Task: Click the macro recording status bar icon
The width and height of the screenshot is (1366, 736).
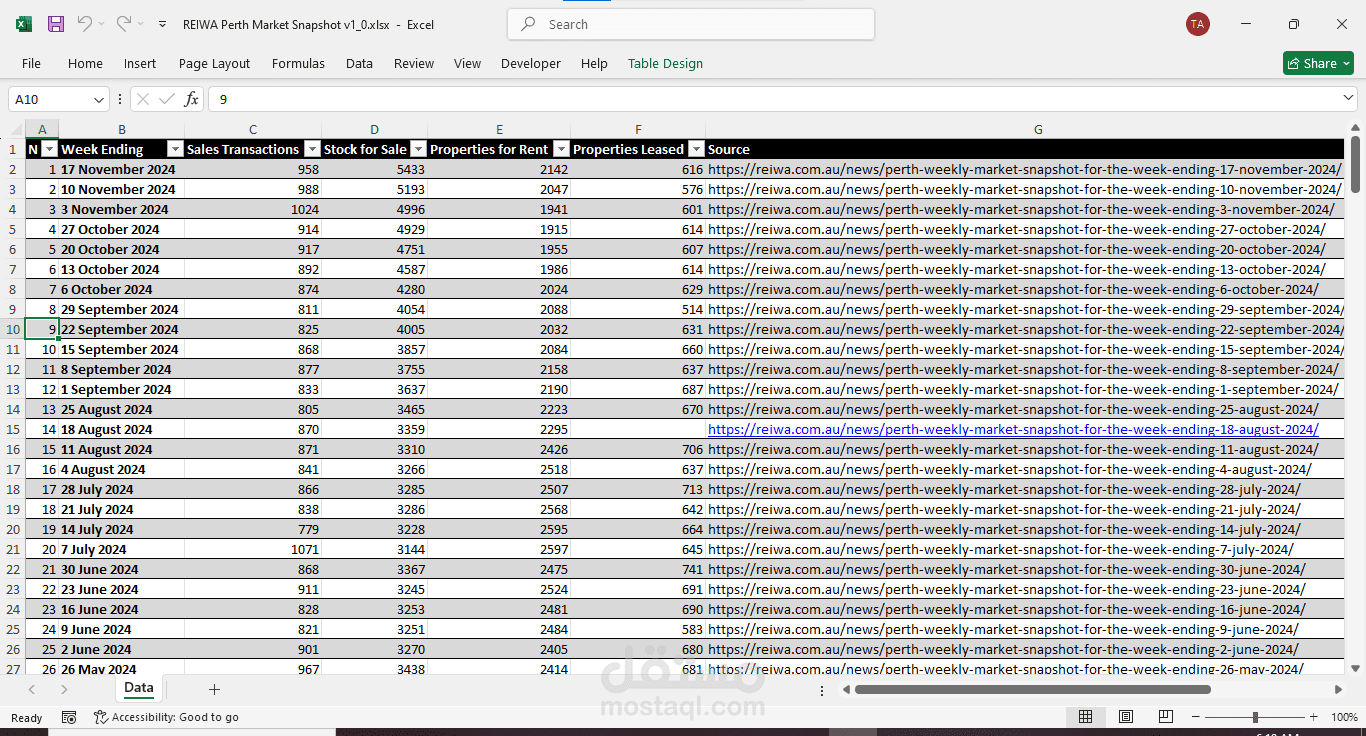Action: click(x=69, y=717)
